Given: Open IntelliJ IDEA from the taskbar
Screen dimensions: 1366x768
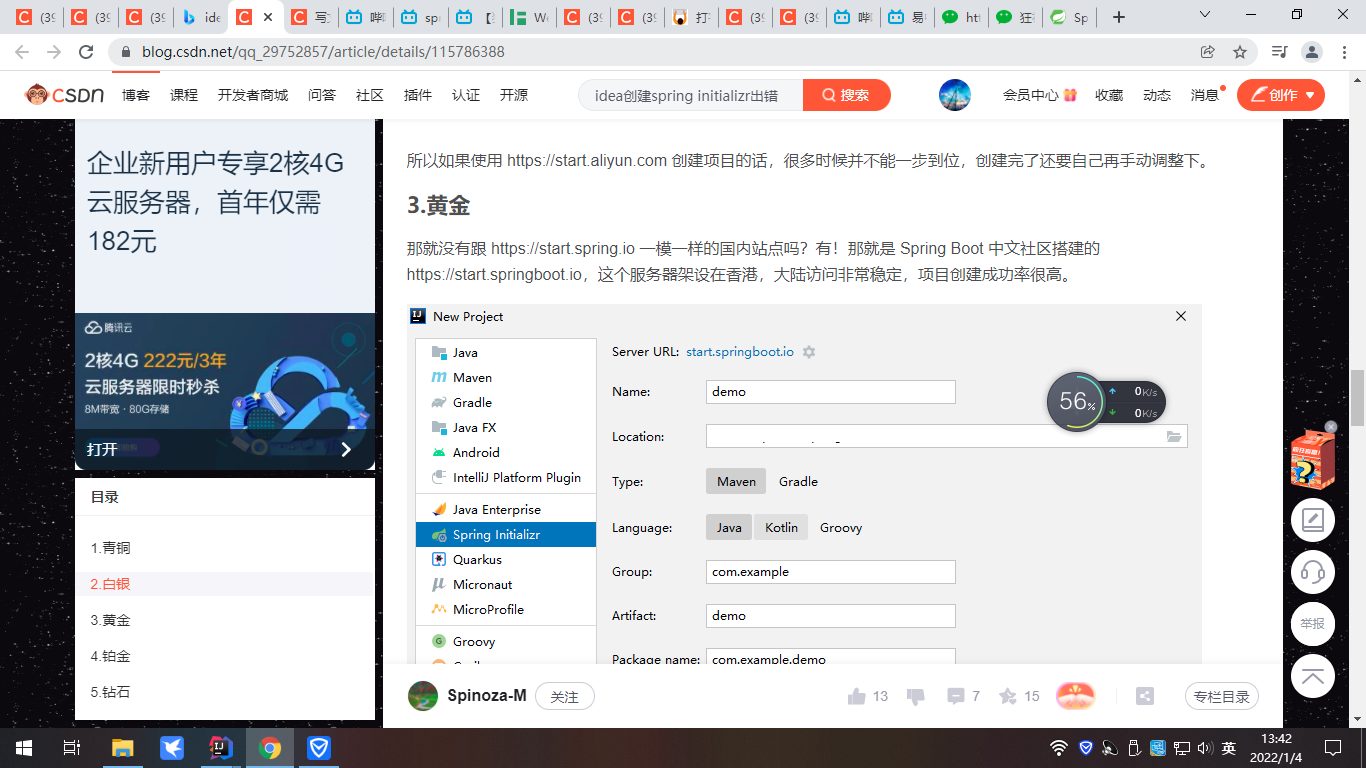Looking at the screenshot, I should pos(221,748).
